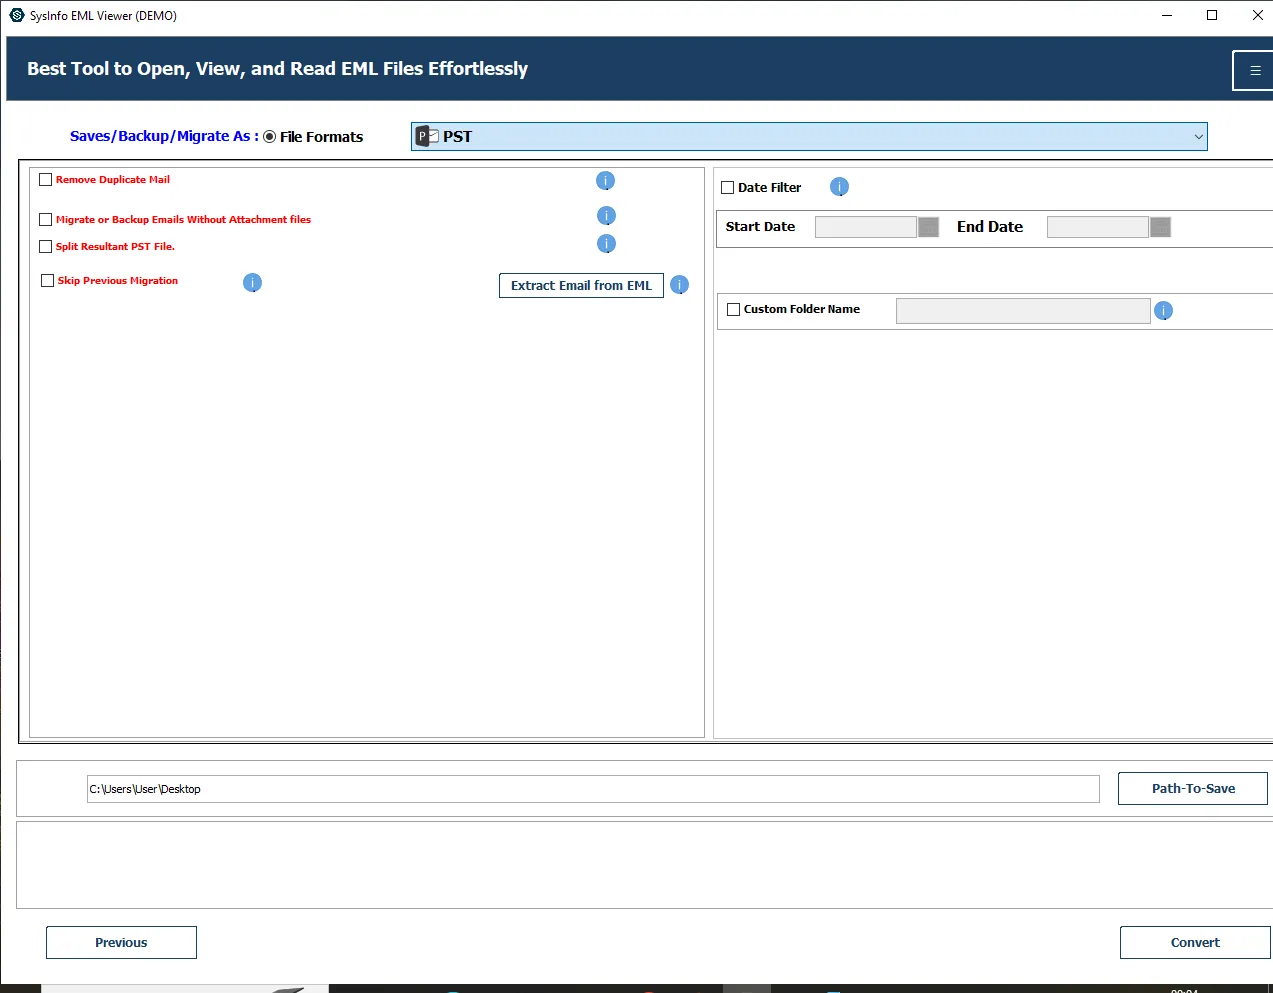This screenshot has width=1273, height=993.
Task: Maximize the SysInfo EML Viewer window
Action: point(1212,15)
